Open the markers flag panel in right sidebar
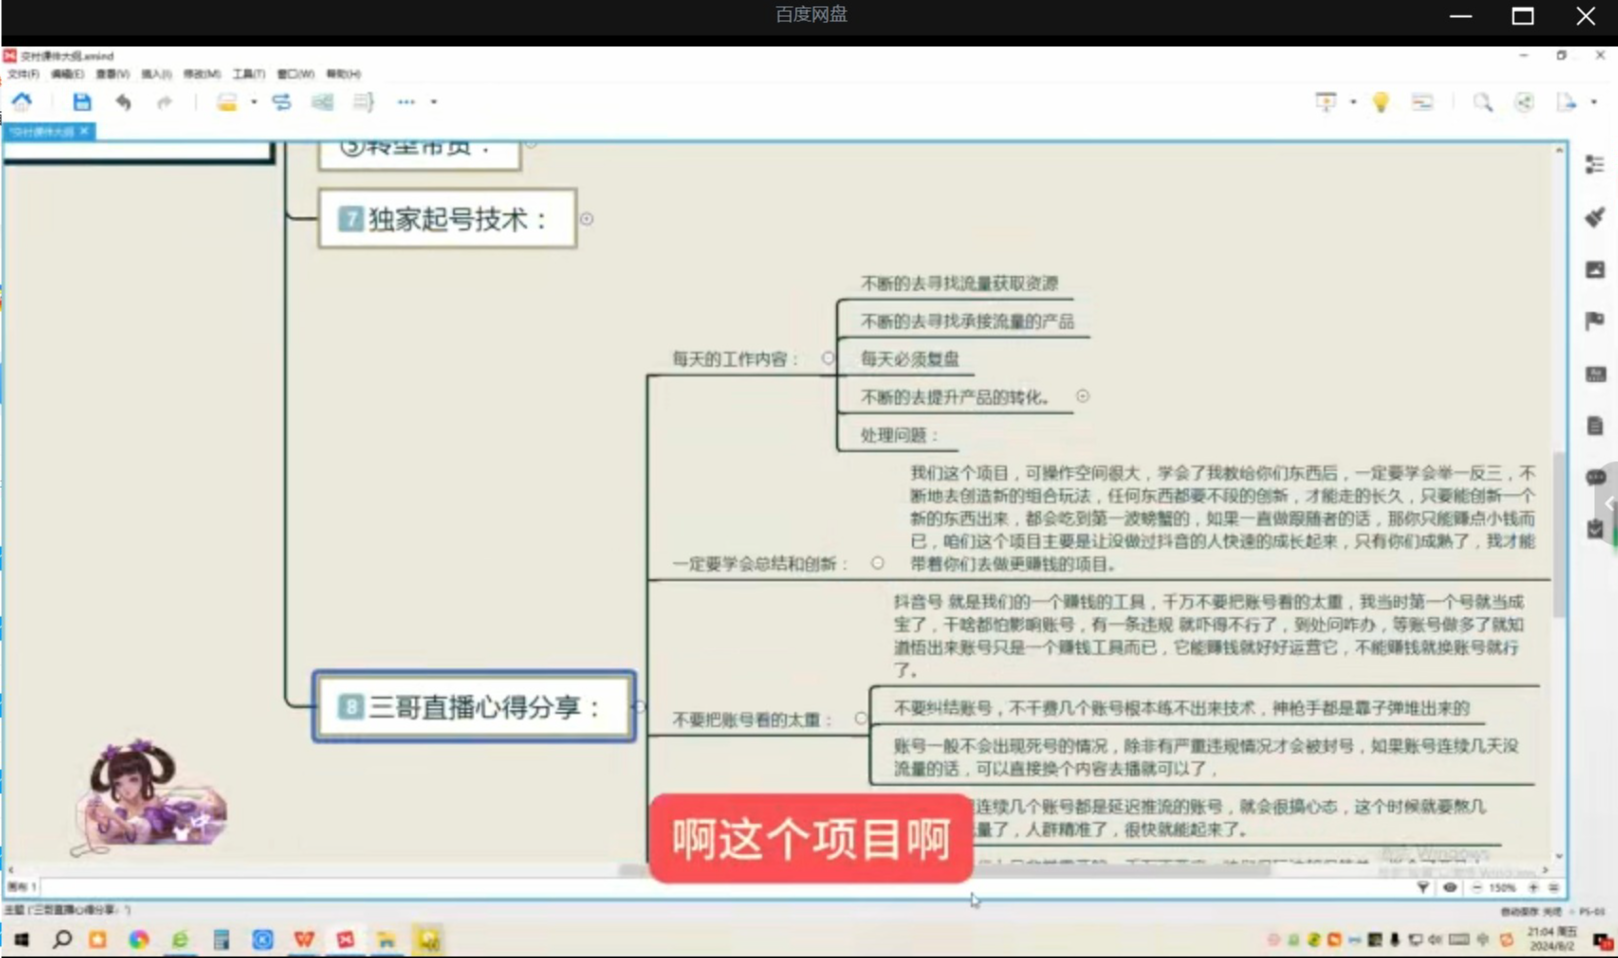The image size is (1618, 958). (x=1595, y=321)
